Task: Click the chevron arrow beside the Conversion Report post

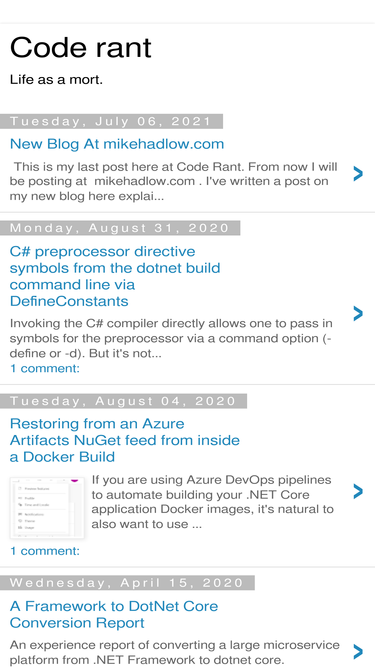Action: coord(358,652)
